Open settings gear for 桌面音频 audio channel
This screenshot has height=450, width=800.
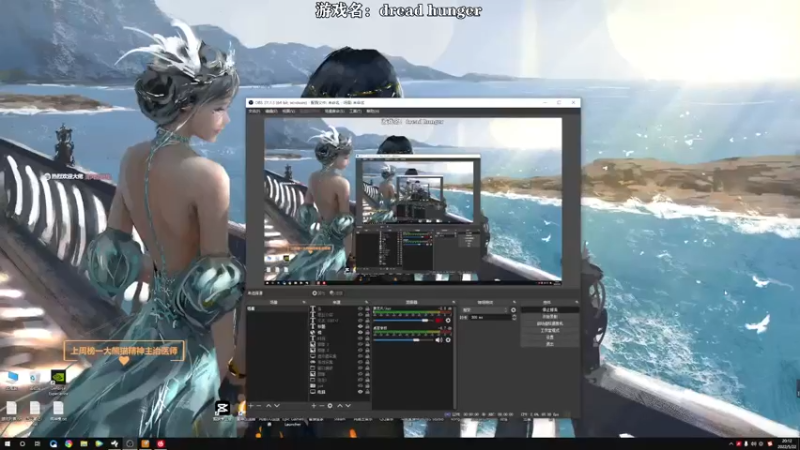click(448, 340)
